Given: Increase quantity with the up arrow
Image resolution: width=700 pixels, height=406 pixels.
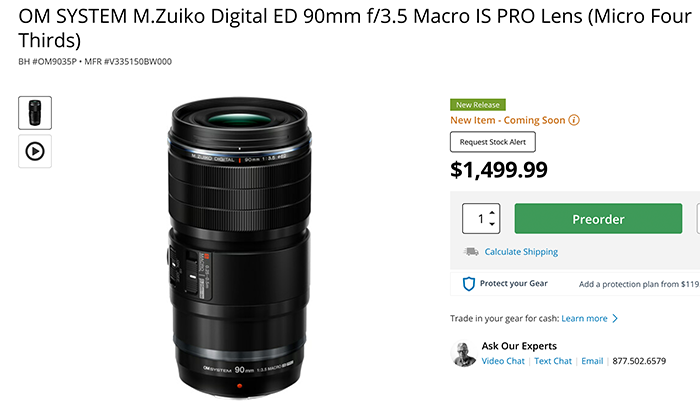Looking at the screenshot, I should tap(491, 212).
